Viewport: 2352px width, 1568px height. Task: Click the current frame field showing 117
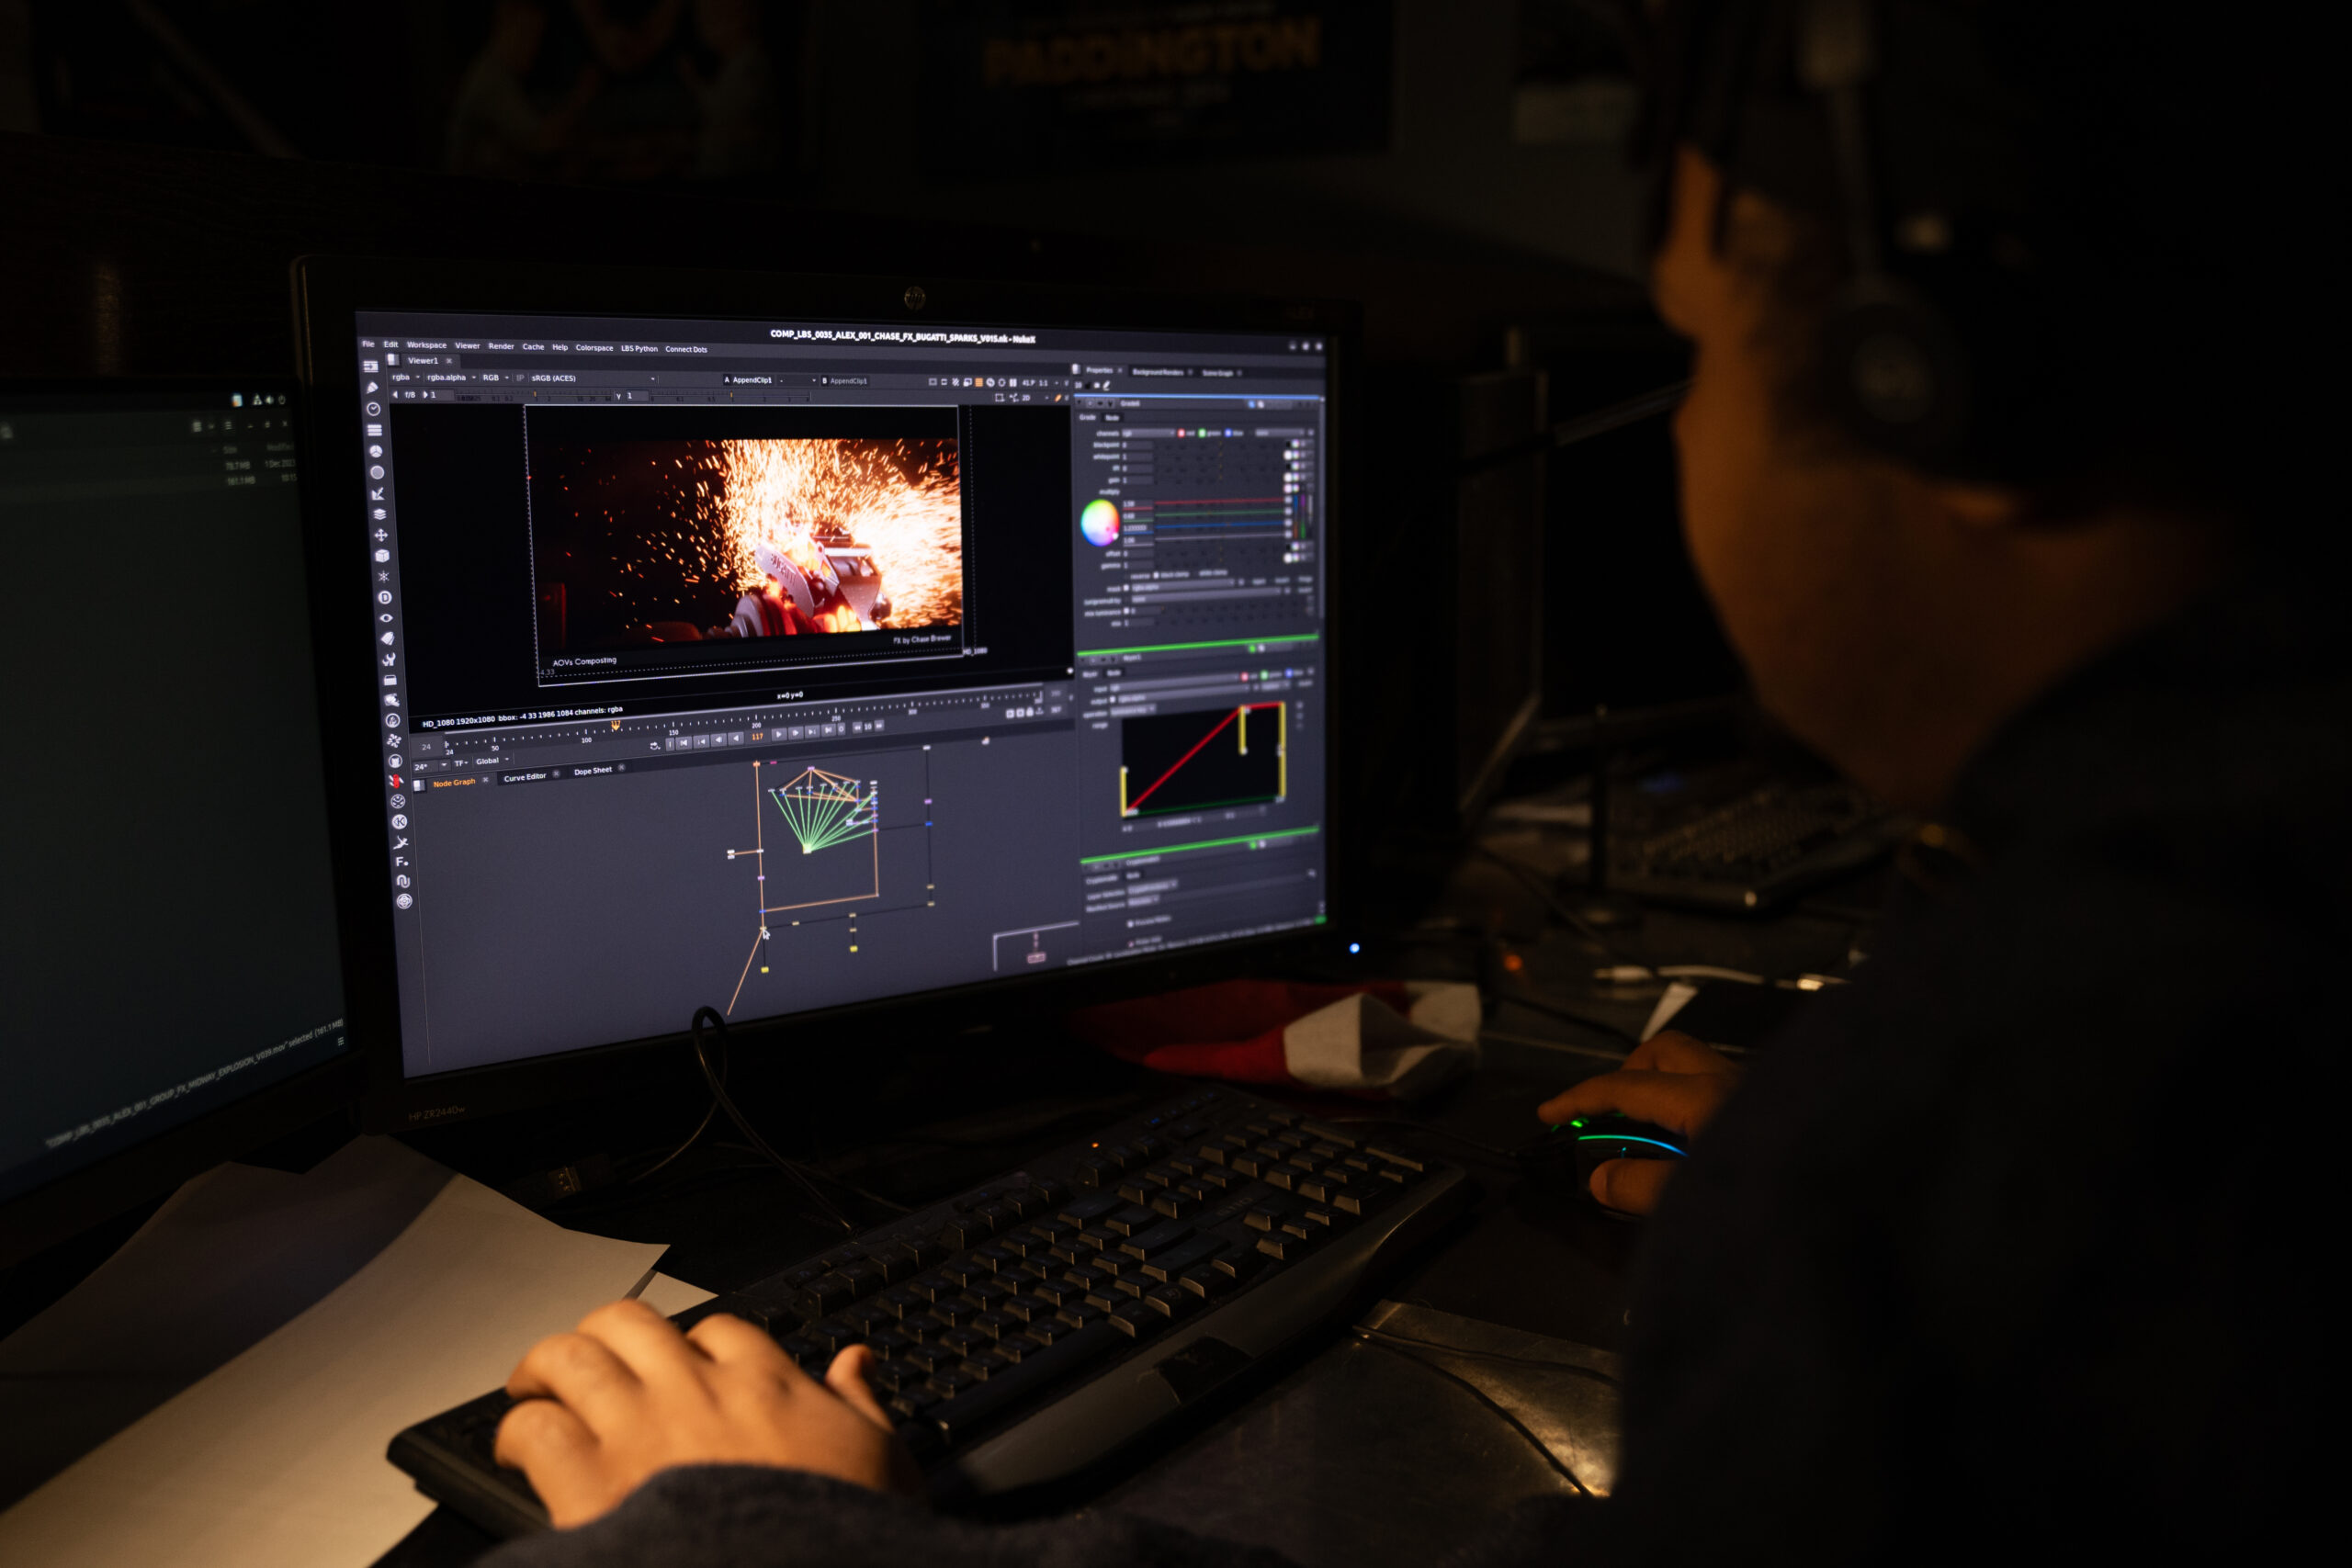pyautogui.click(x=757, y=737)
